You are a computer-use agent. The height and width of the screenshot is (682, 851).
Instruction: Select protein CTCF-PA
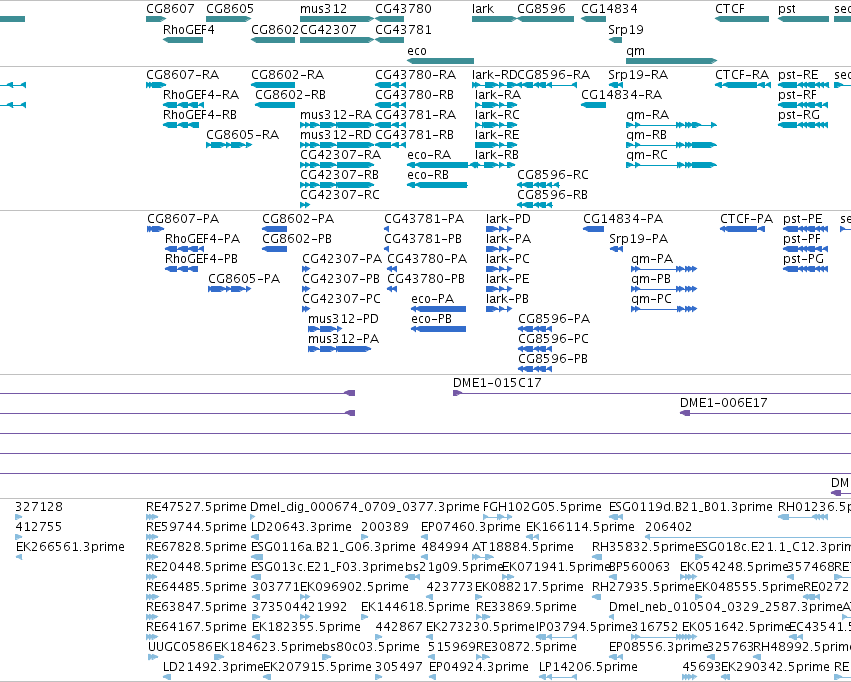coord(746,219)
